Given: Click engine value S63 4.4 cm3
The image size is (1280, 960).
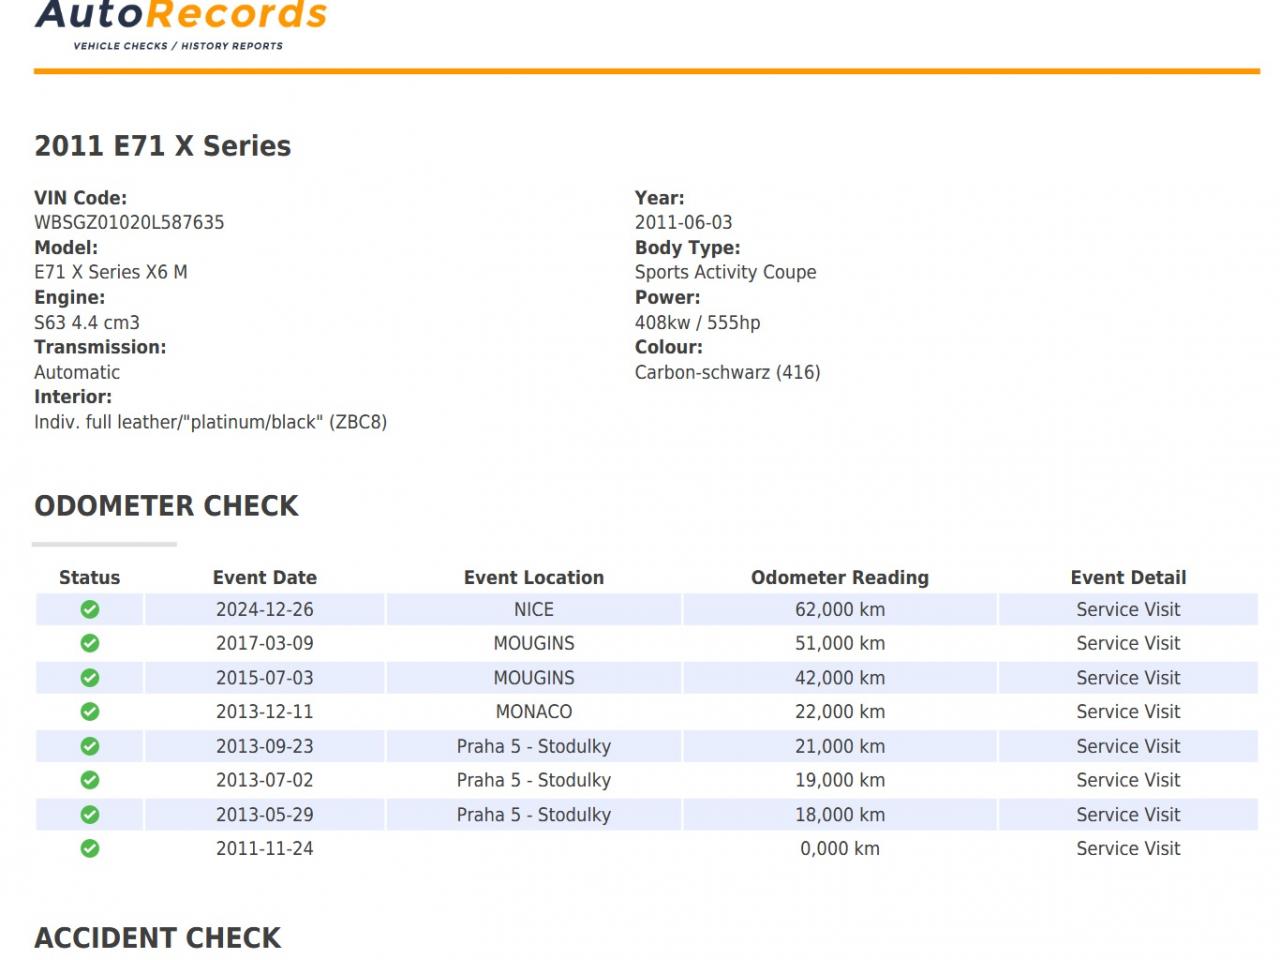Looking at the screenshot, I should 87,322.
